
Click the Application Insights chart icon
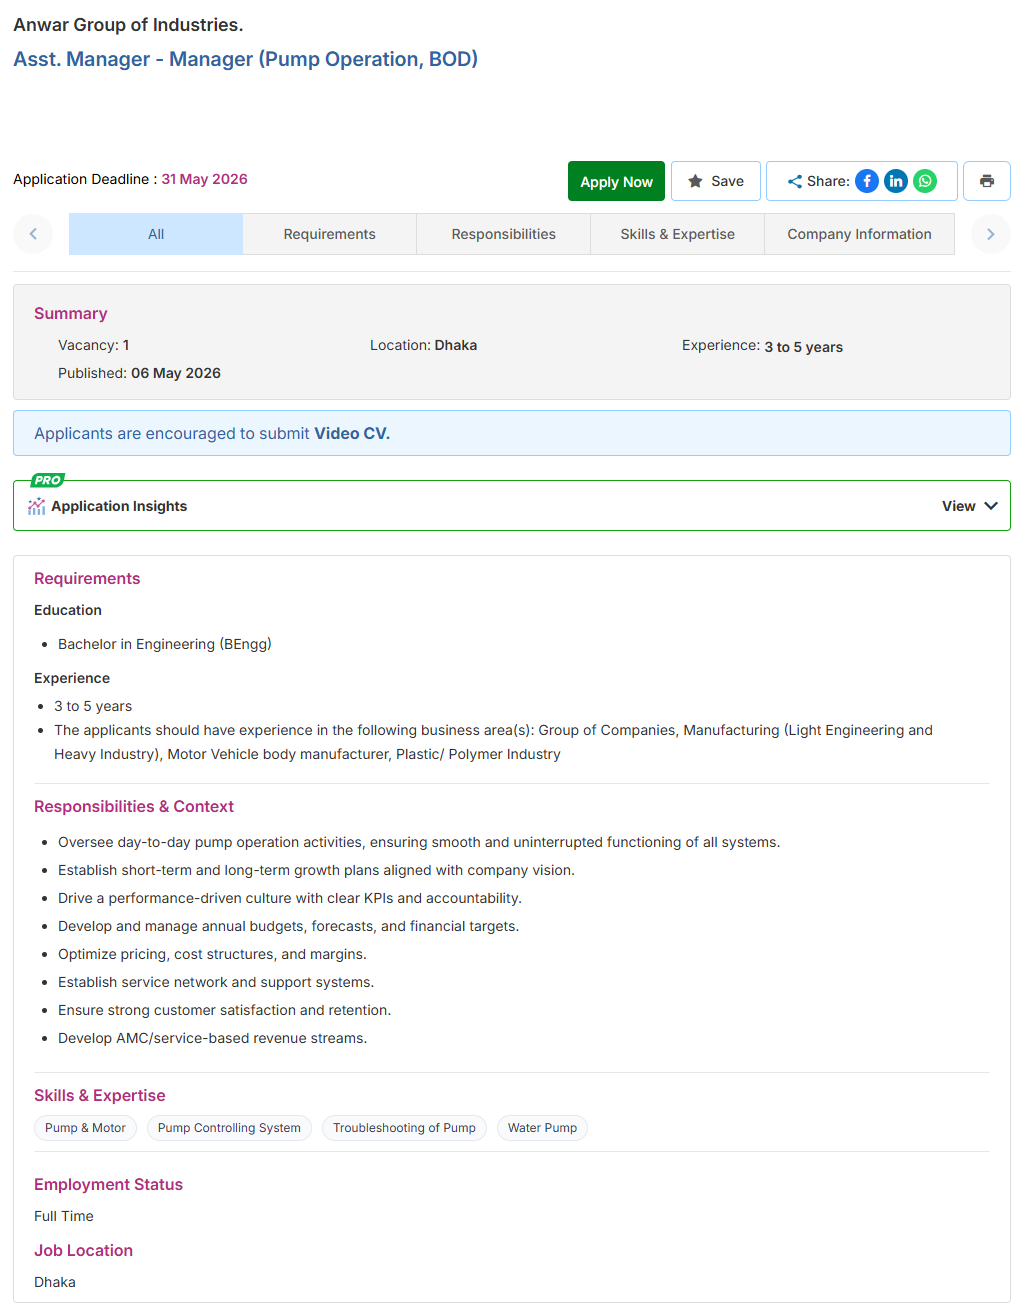(x=37, y=506)
